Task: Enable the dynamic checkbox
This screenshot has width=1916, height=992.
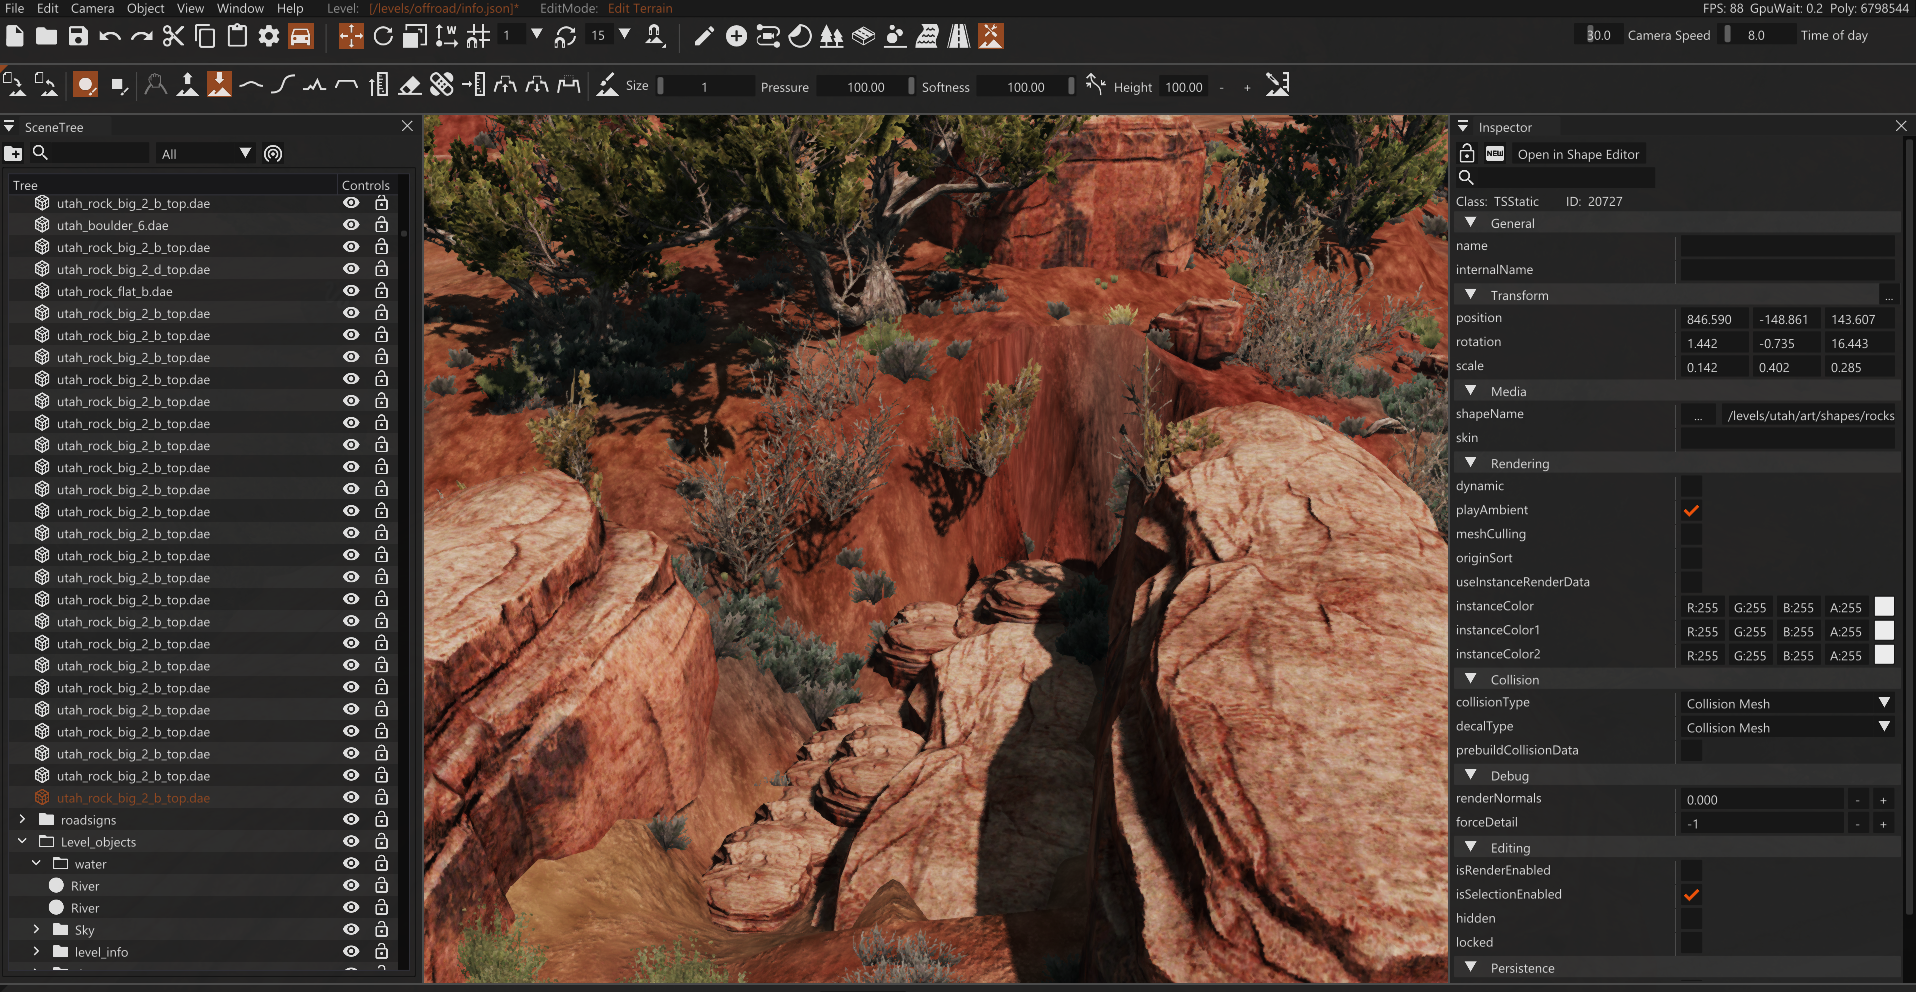Action: tap(1691, 486)
